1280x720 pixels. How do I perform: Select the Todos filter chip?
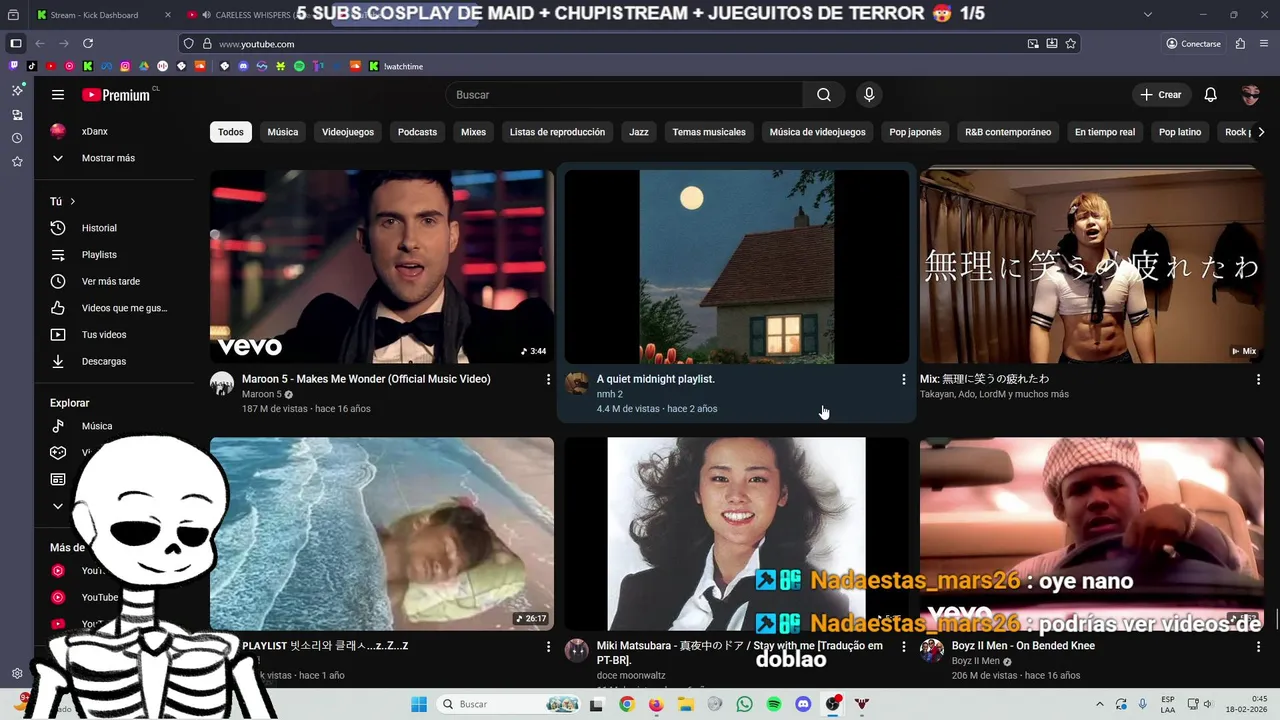(x=231, y=132)
